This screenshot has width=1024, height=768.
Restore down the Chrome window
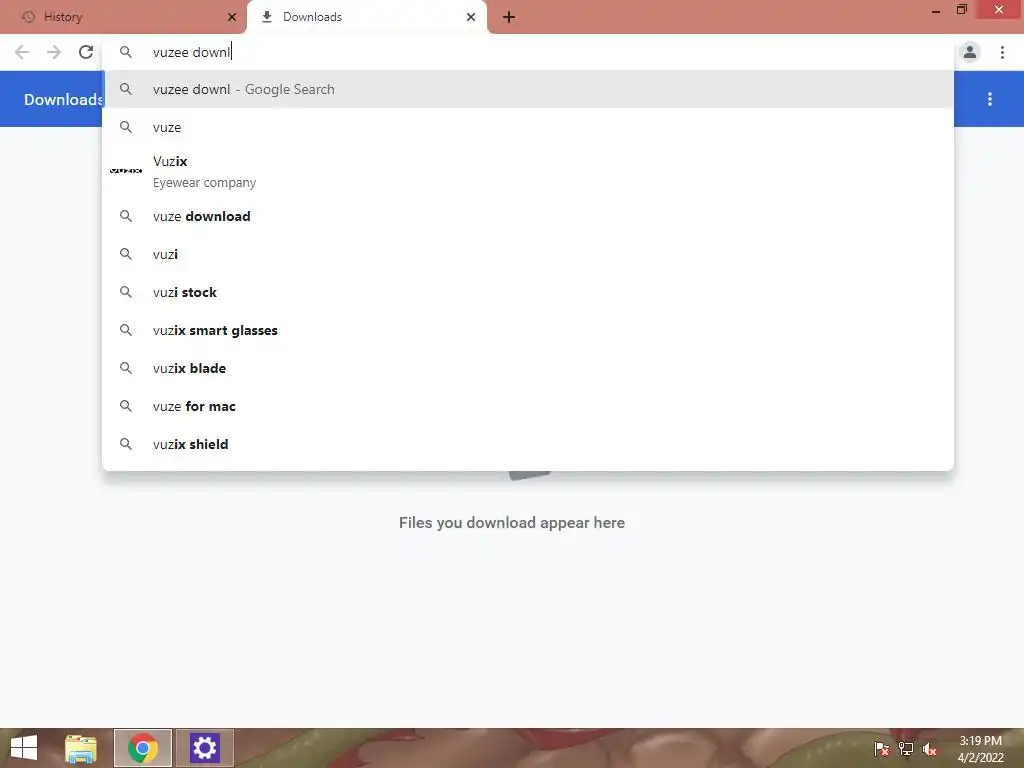962,10
